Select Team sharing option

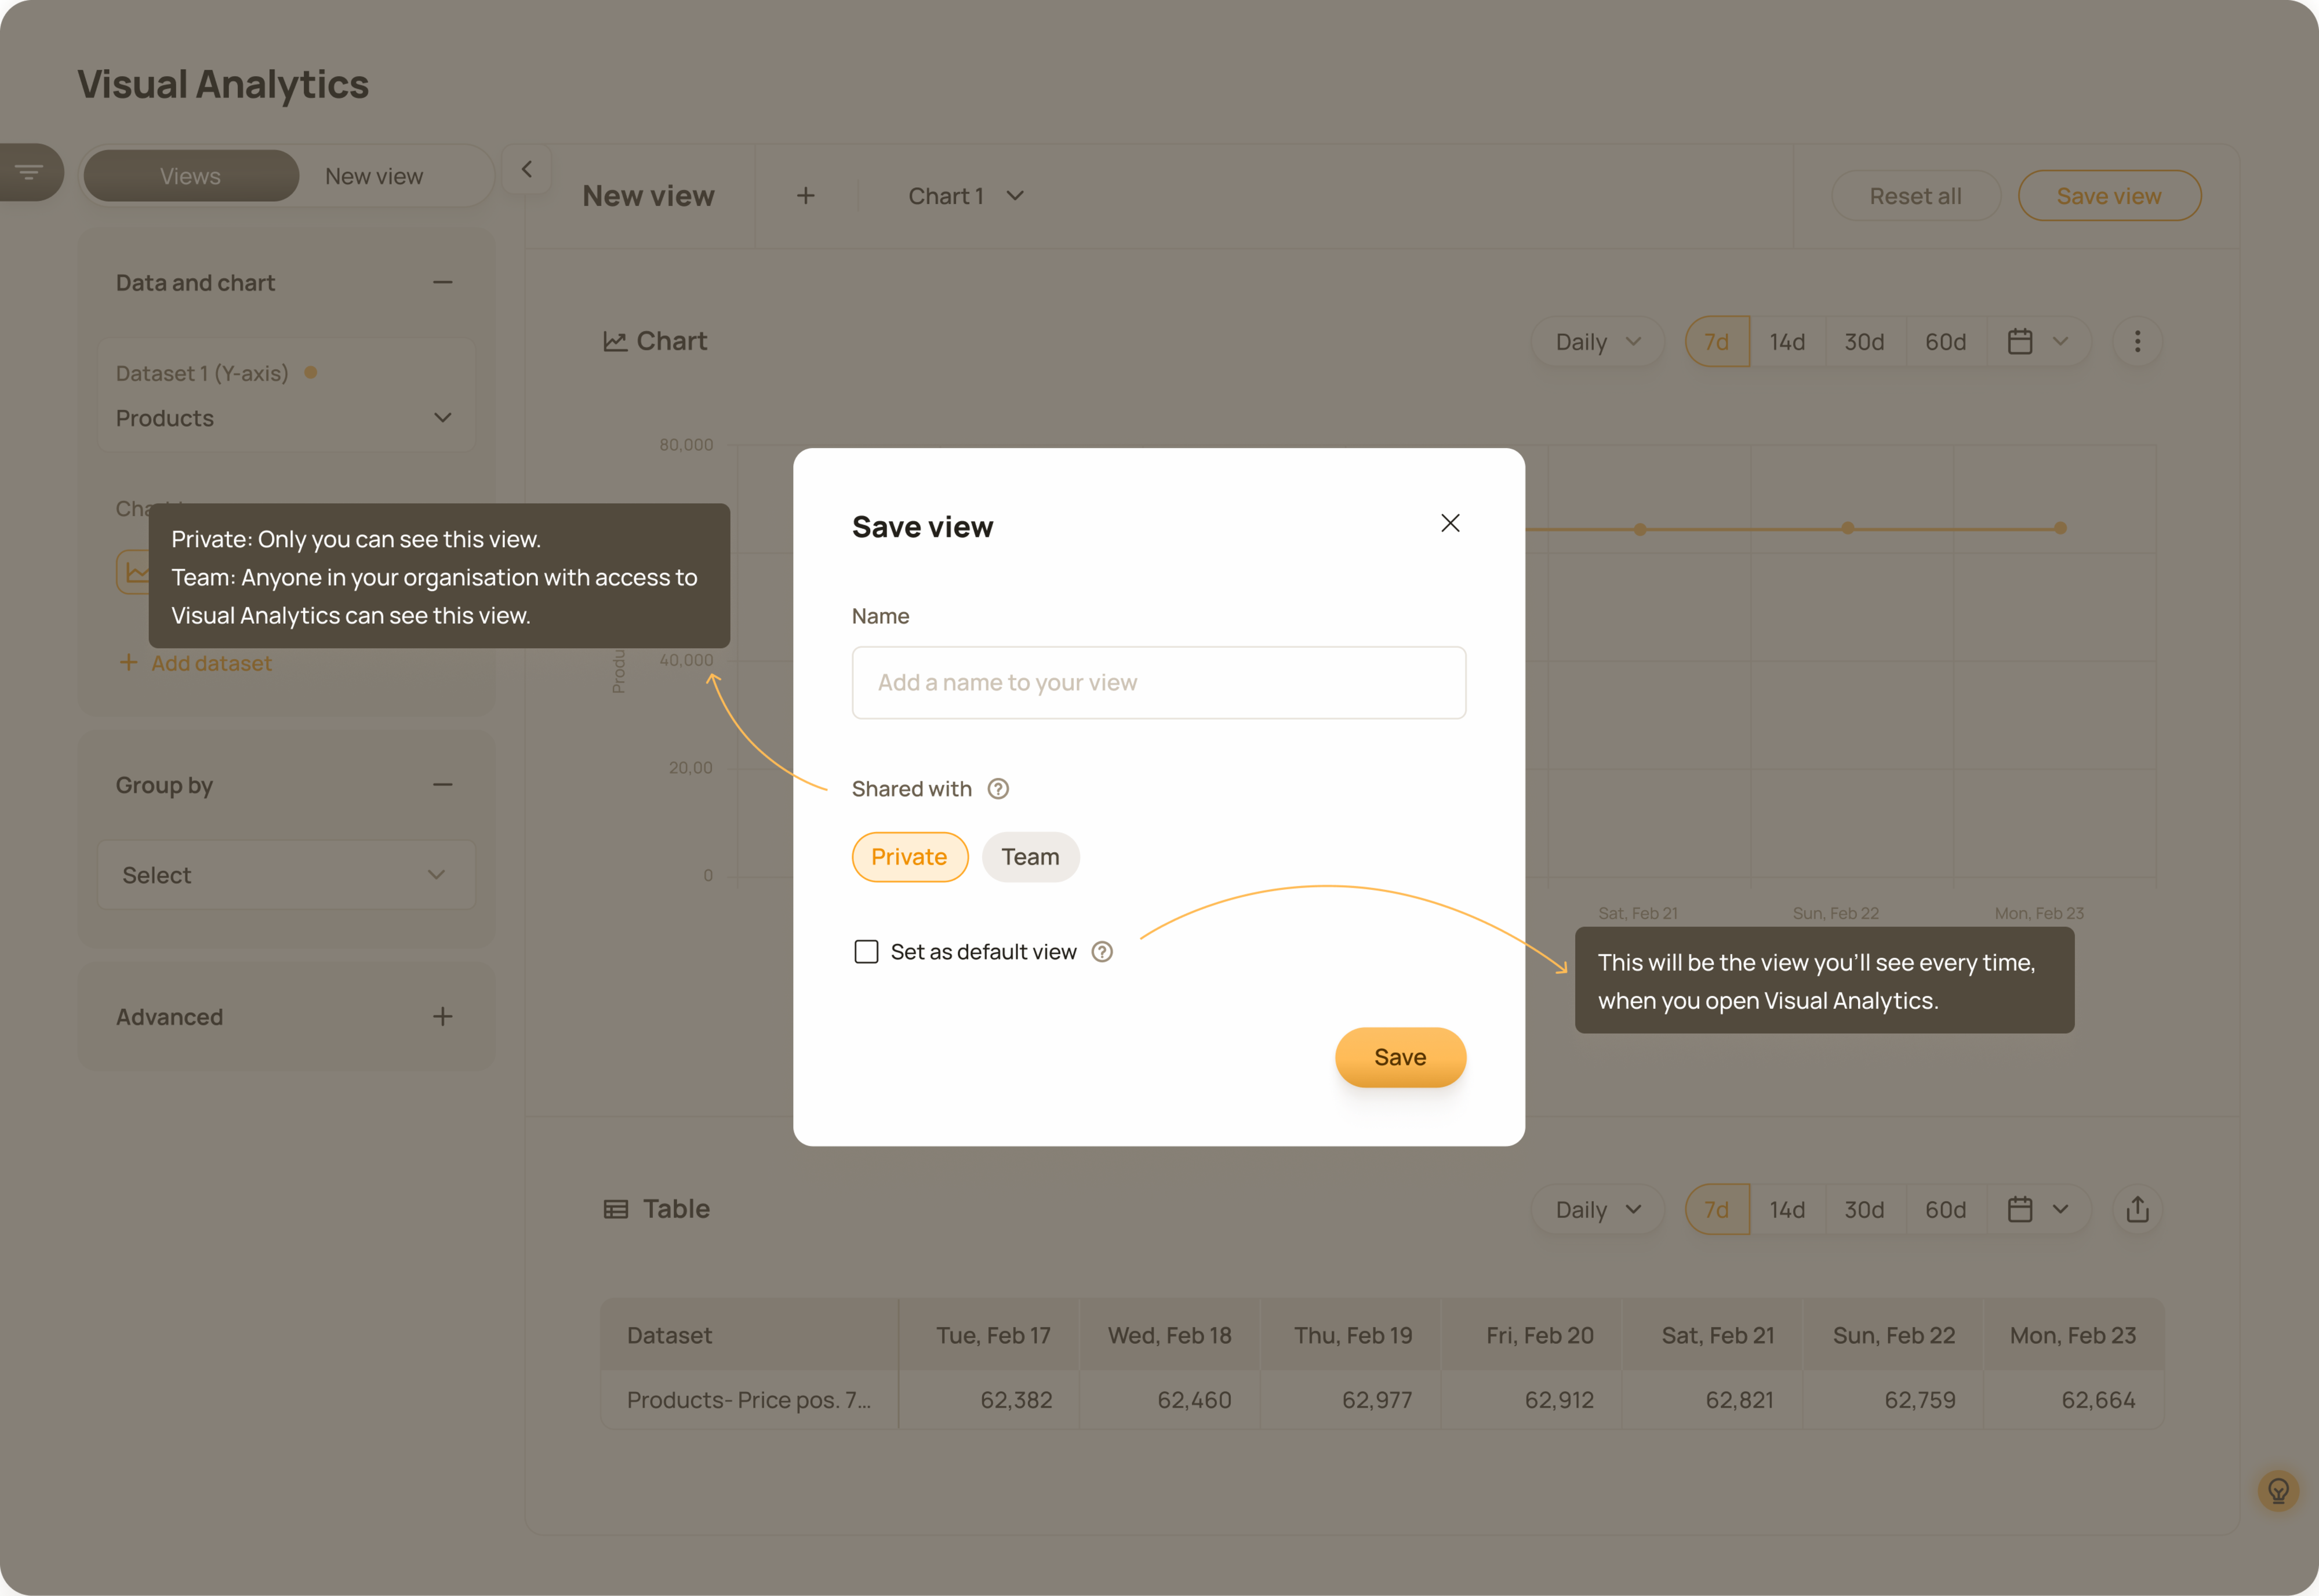coord(1031,857)
